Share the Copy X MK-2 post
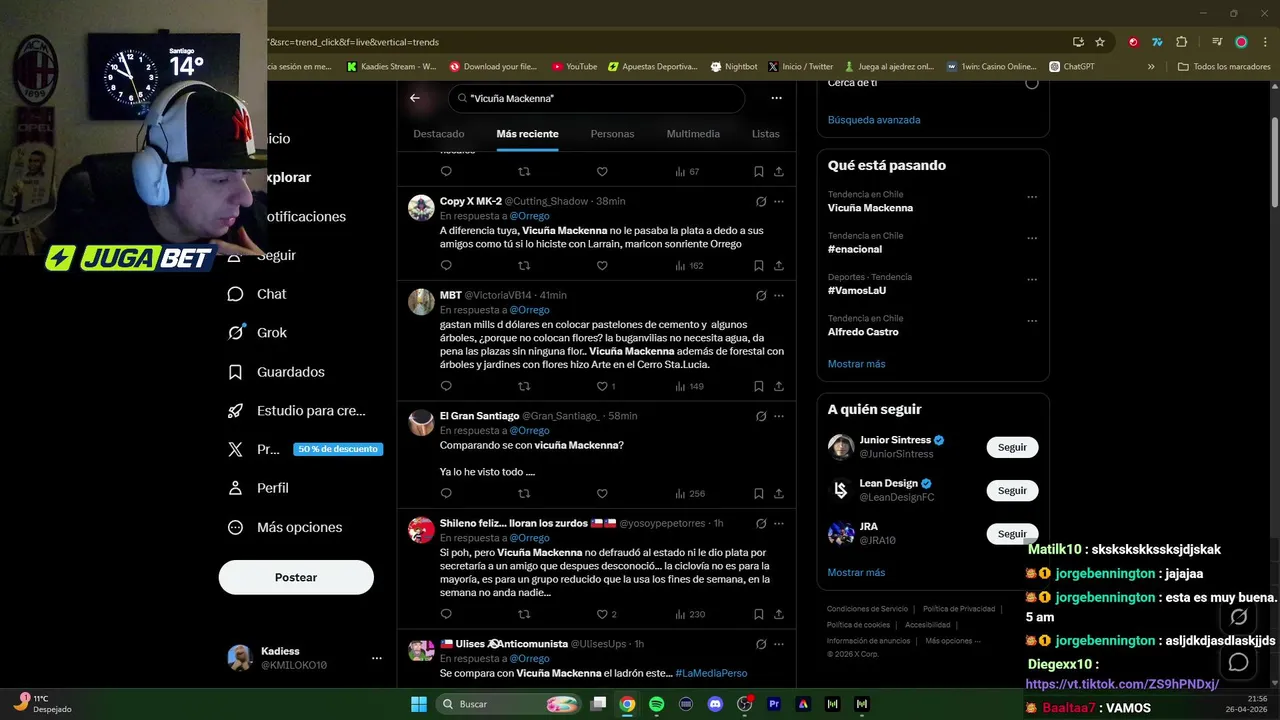This screenshot has height=720, width=1280. pyautogui.click(x=779, y=266)
